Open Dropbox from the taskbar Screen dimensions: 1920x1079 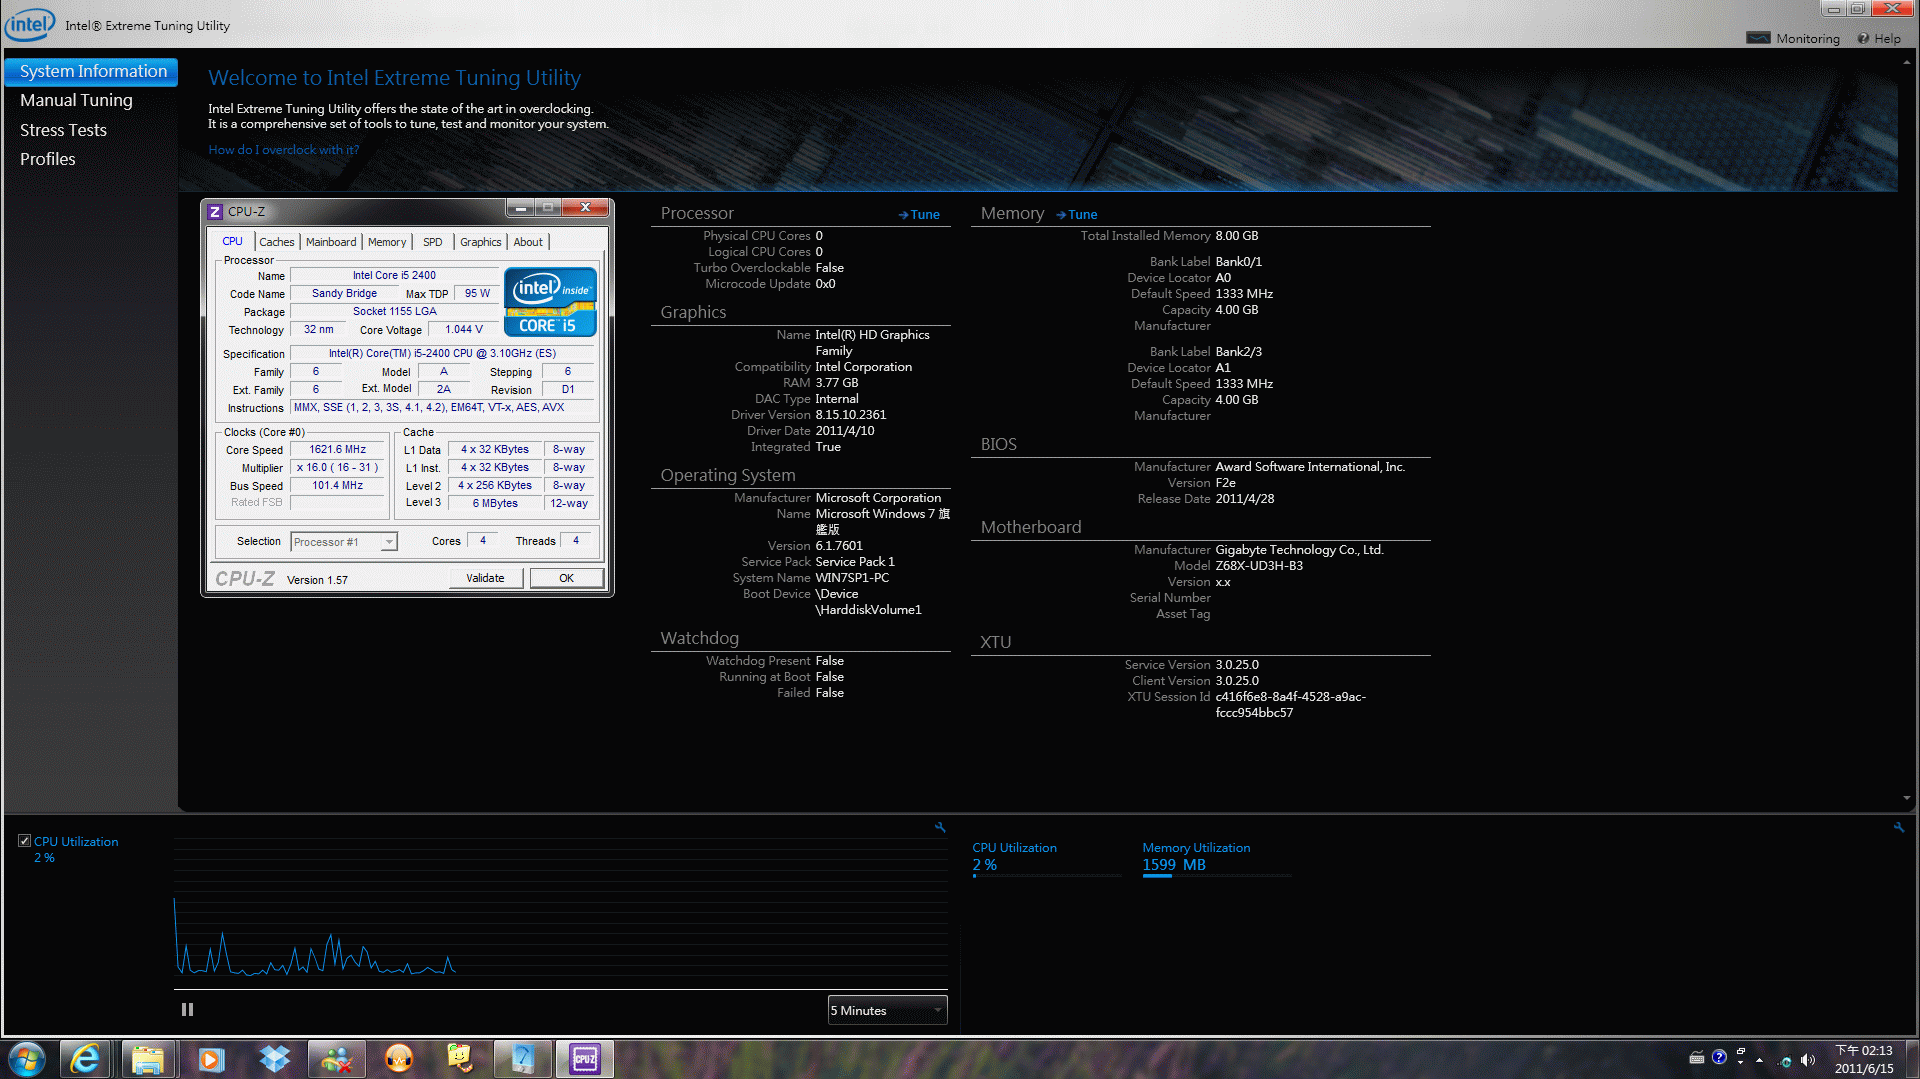pyautogui.click(x=274, y=1058)
